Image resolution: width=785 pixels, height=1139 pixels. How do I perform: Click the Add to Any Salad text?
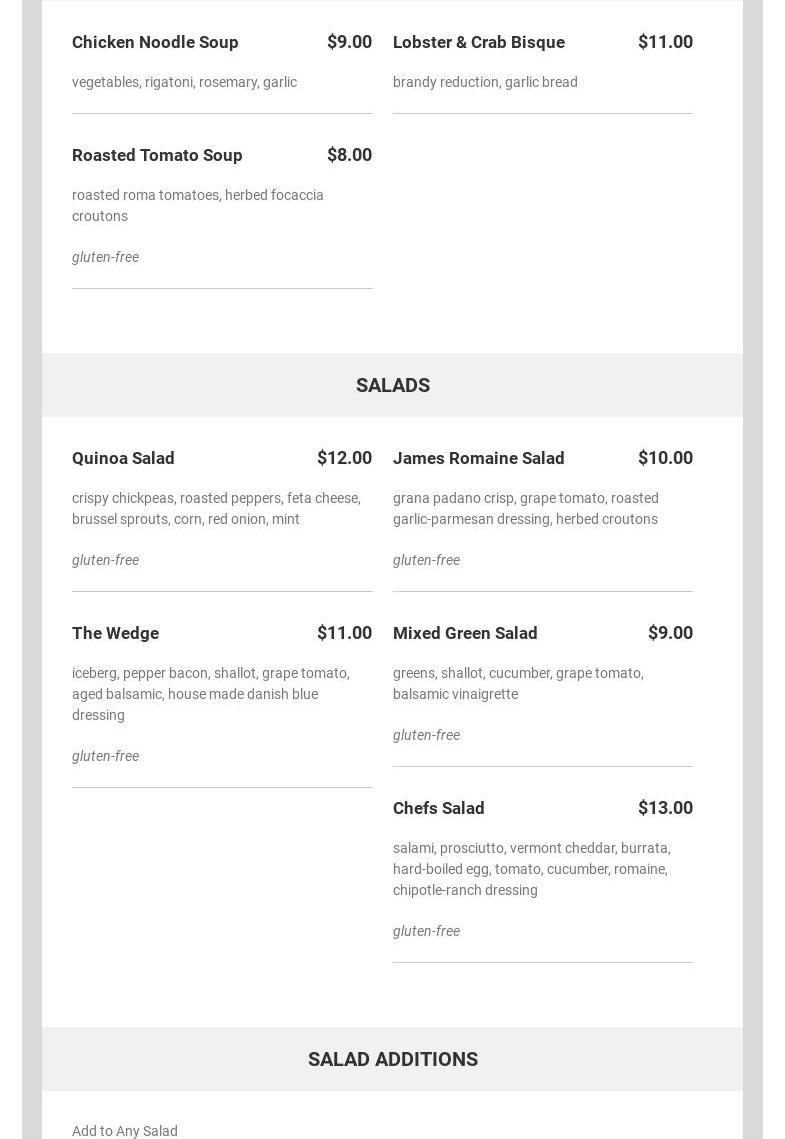(125, 1131)
